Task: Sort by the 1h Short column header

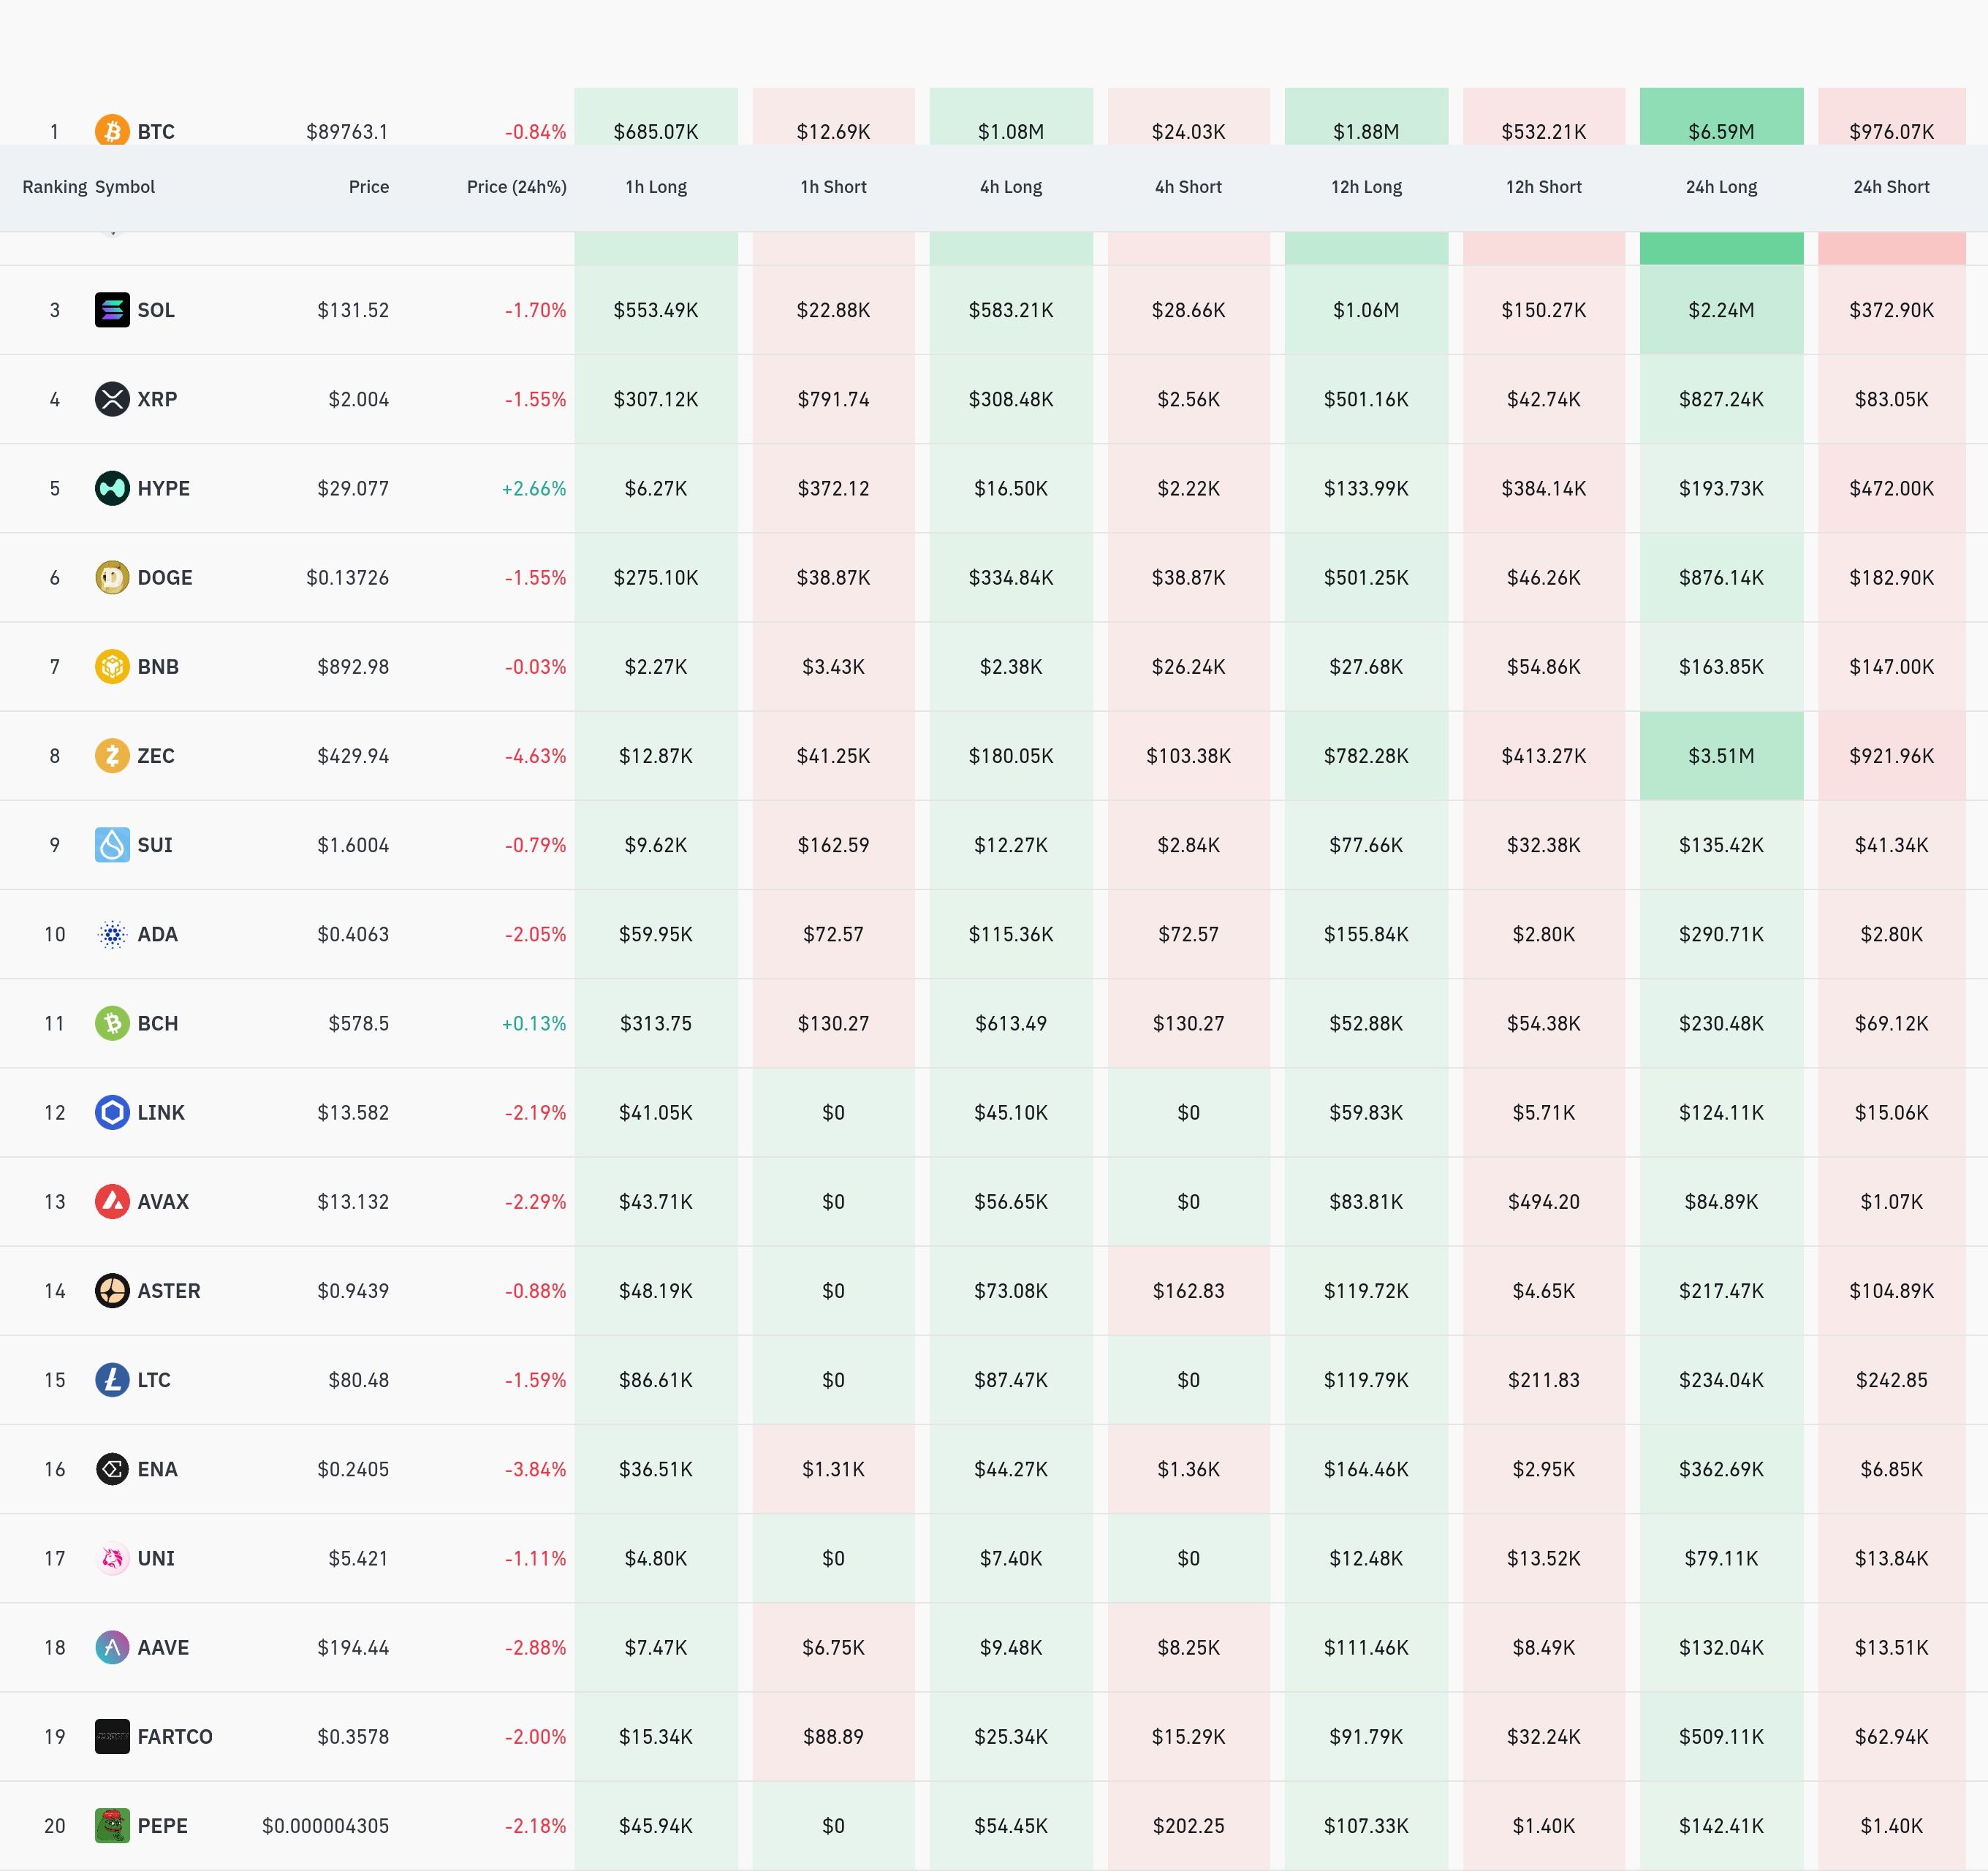Action: click(833, 187)
